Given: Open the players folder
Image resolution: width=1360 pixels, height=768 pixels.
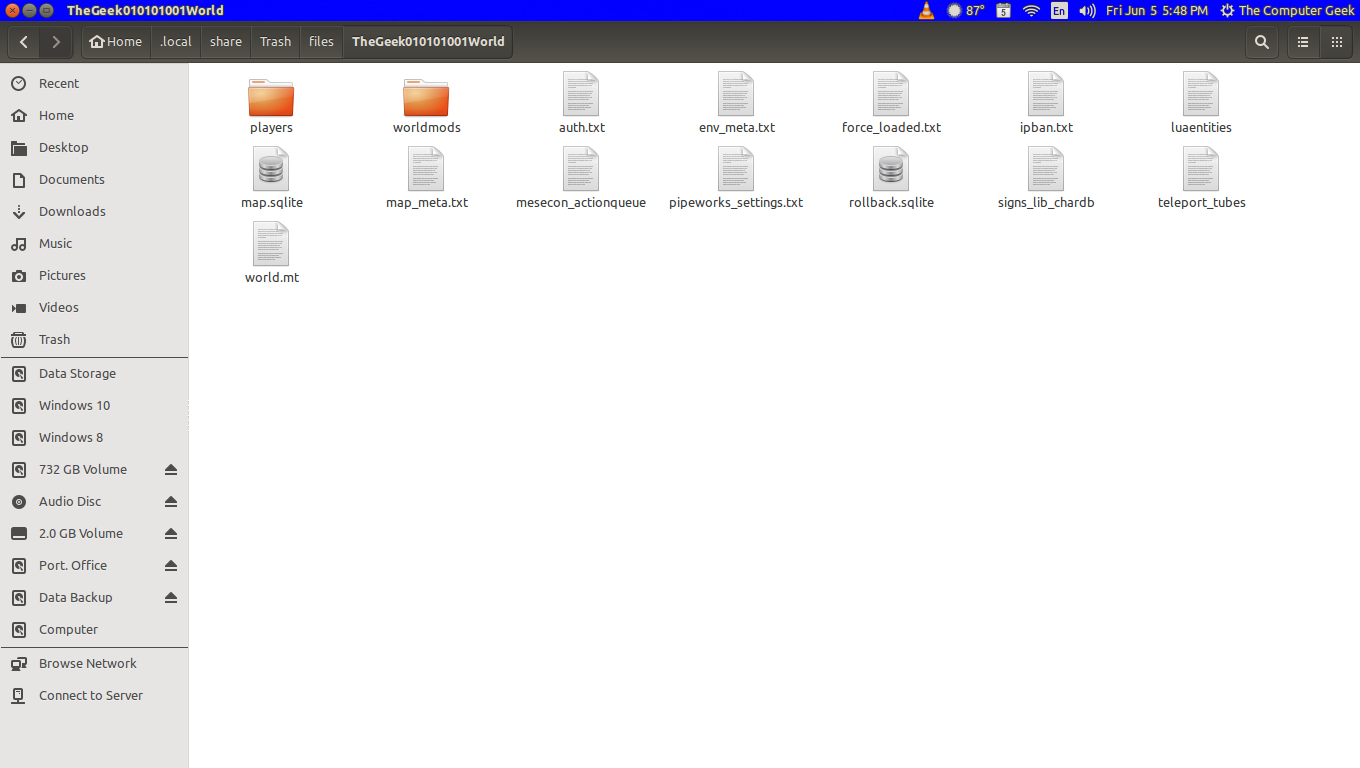Looking at the screenshot, I should click(271, 98).
